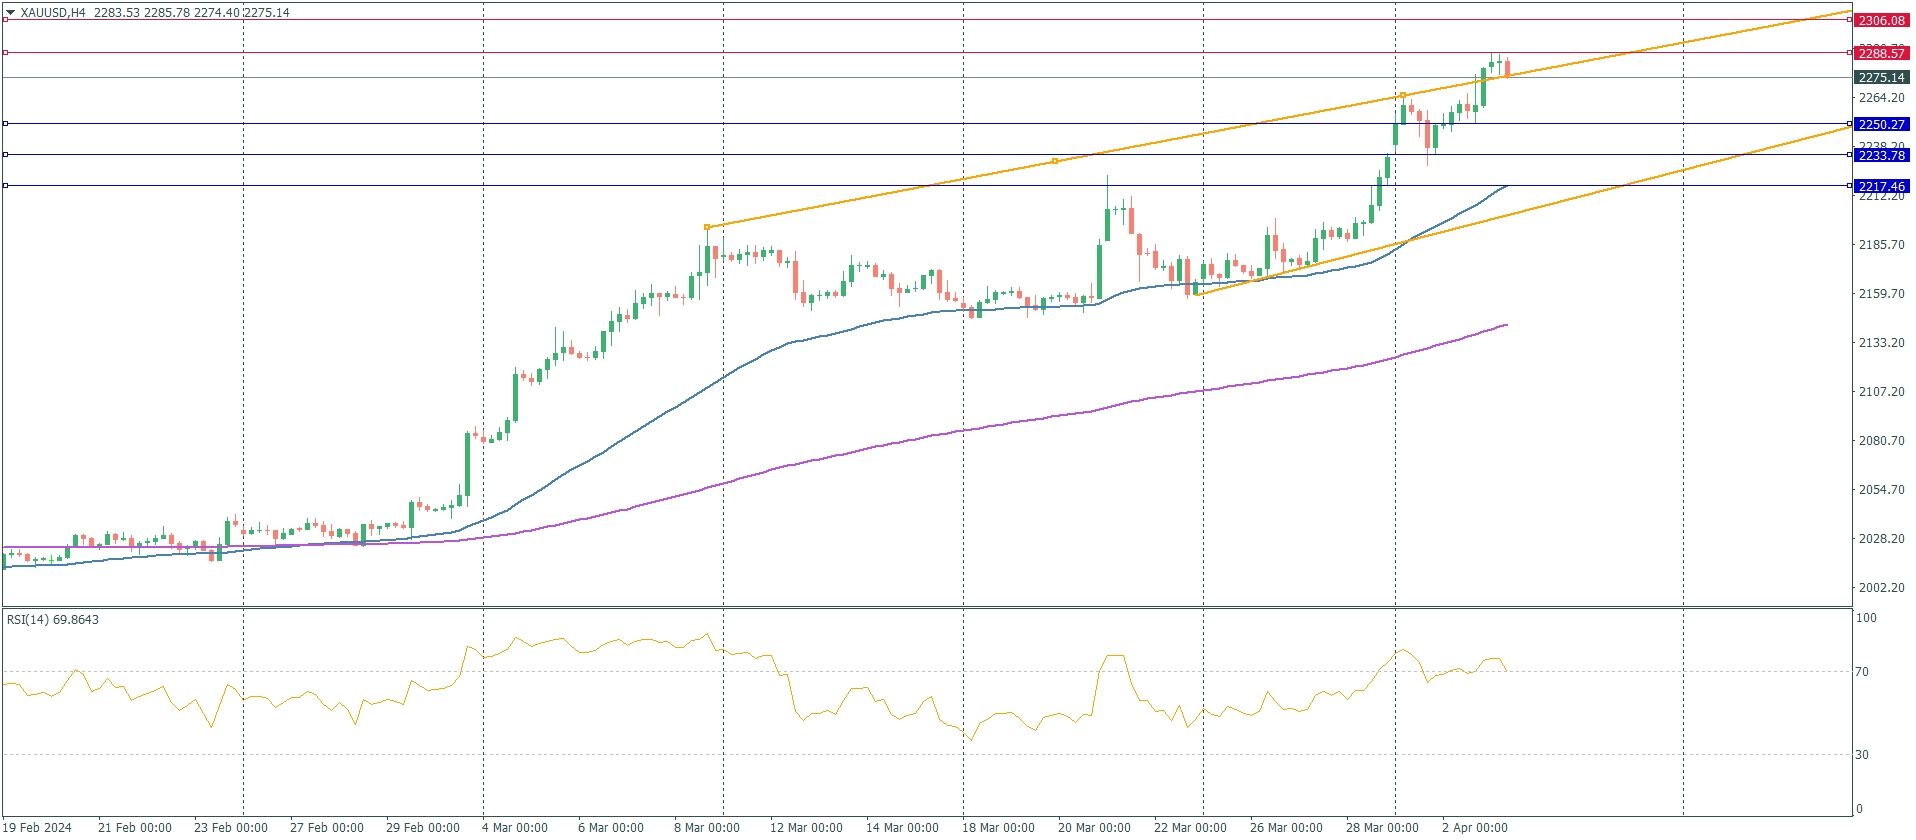The width and height of the screenshot is (1916, 840).
Task: Click the RSI(14) 69.8643 indicator label
Action: (53, 620)
